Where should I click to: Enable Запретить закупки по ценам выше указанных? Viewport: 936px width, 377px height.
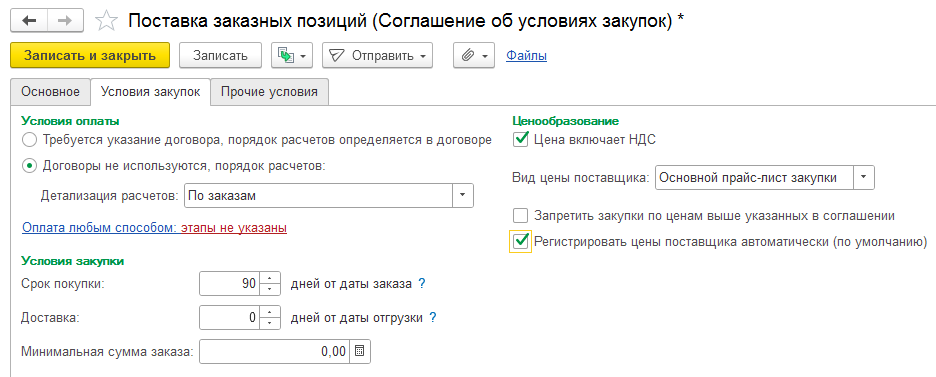[521, 215]
